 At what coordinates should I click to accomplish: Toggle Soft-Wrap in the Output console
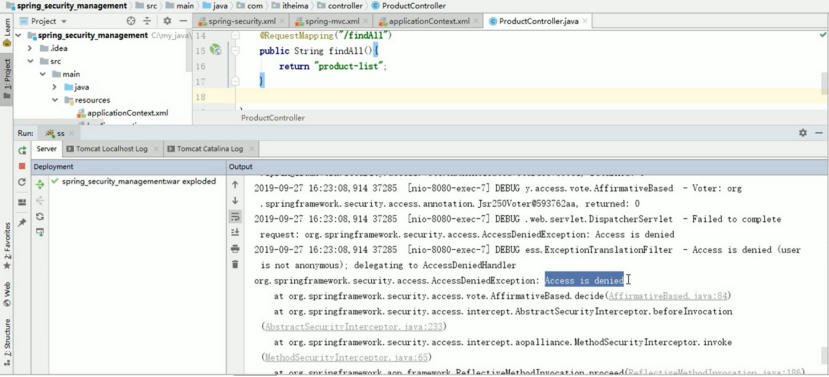coord(235,216)
